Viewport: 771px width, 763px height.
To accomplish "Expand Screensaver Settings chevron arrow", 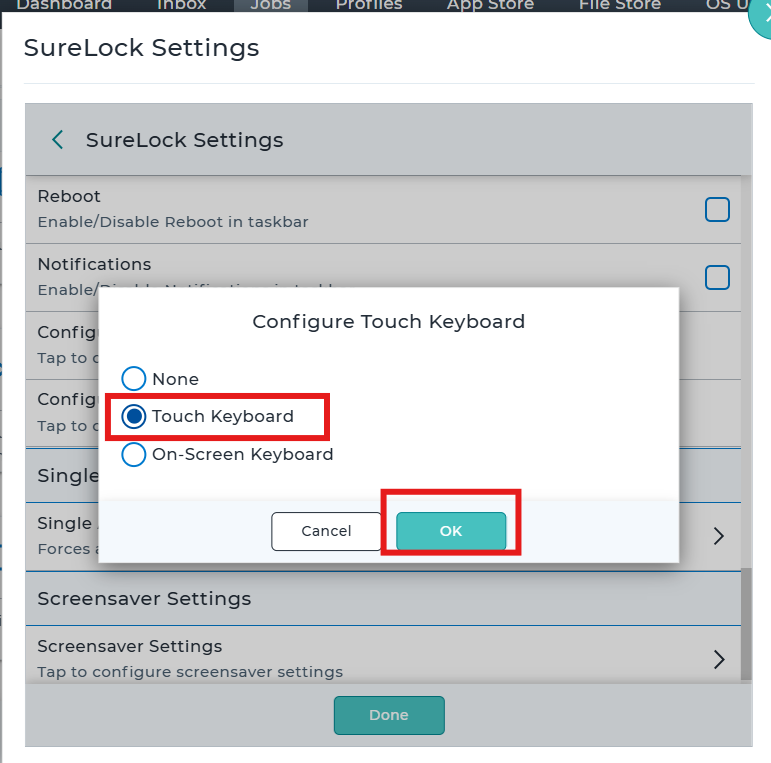I will pos(718,659).
